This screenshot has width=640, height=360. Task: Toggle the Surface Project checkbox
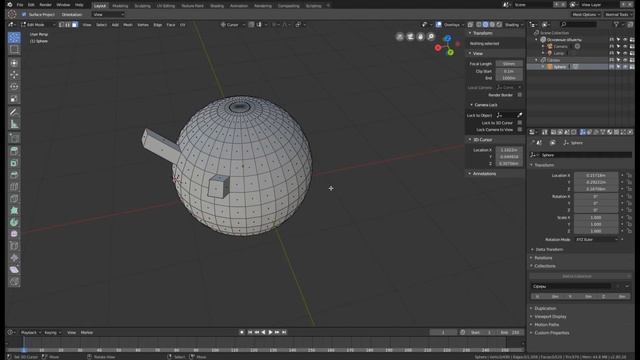coord(24,14)
